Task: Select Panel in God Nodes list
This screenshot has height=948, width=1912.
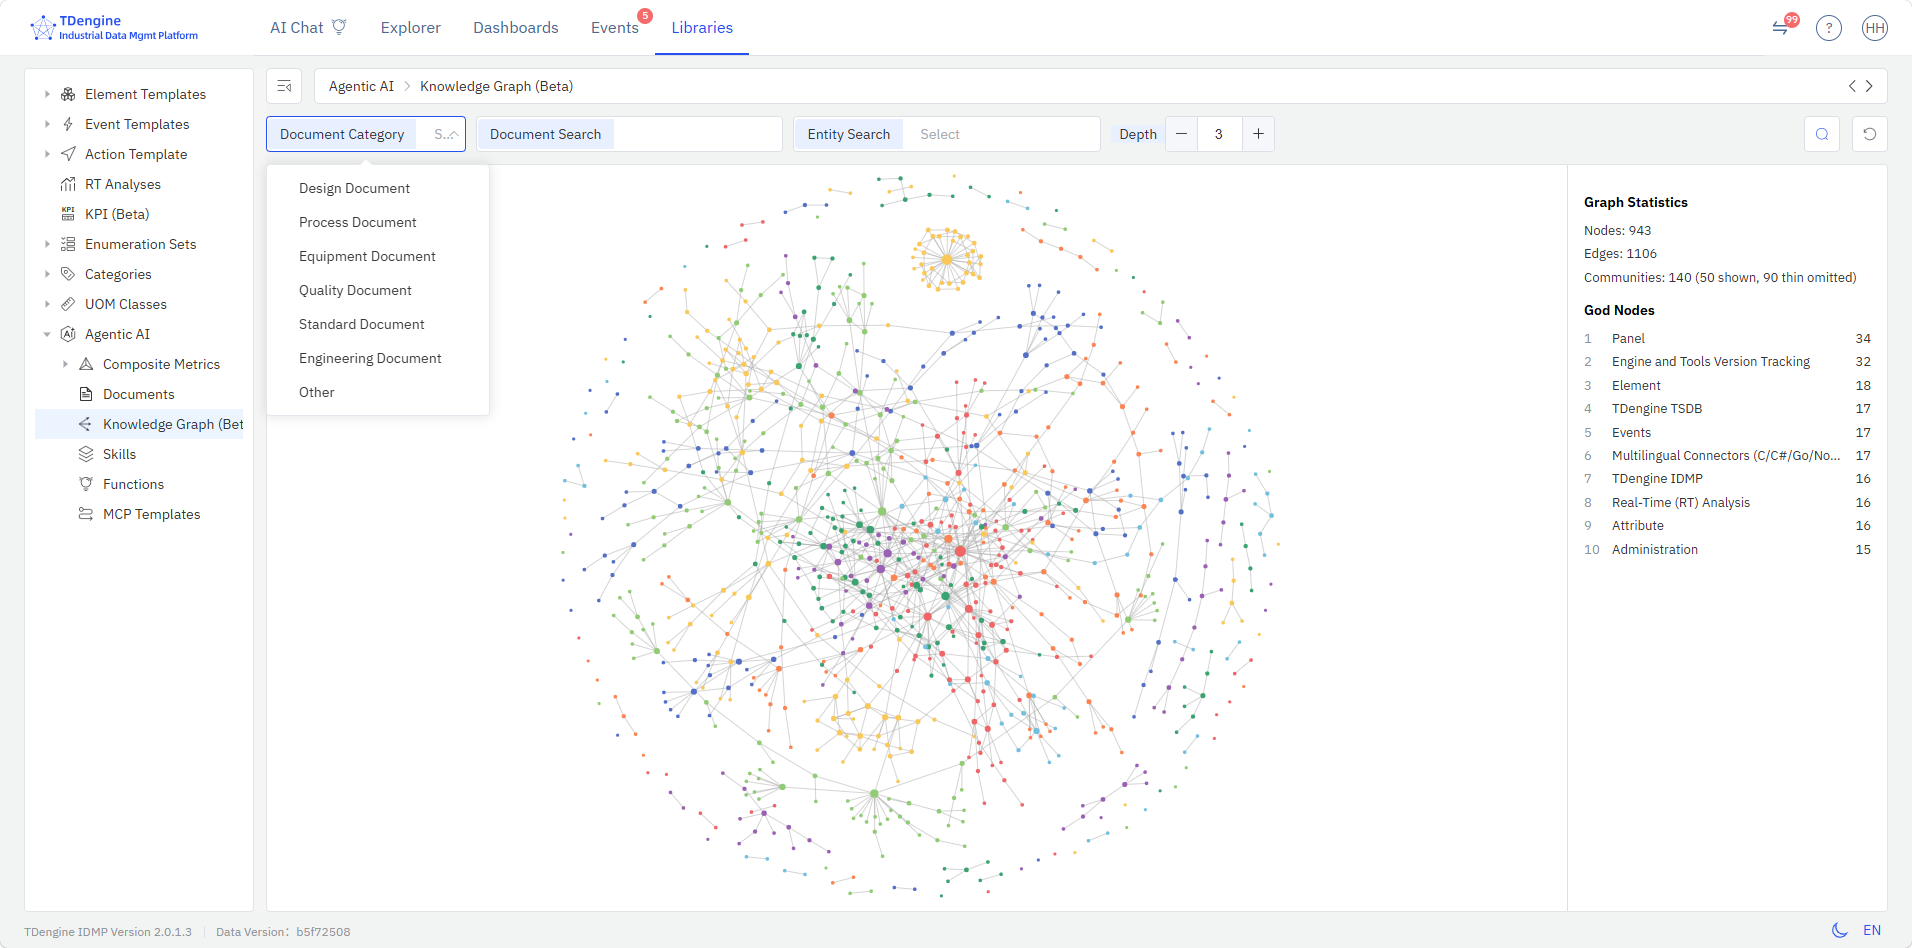Action: point(1727,338)
